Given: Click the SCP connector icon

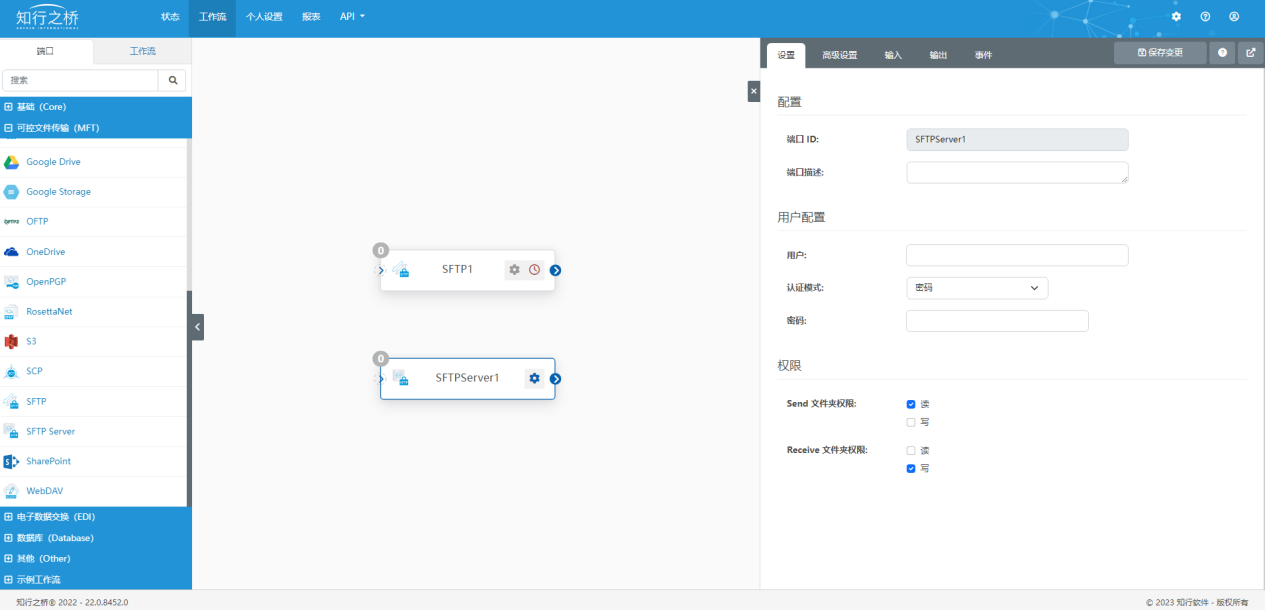Looking at the screenshot, I should coord(12,372).
